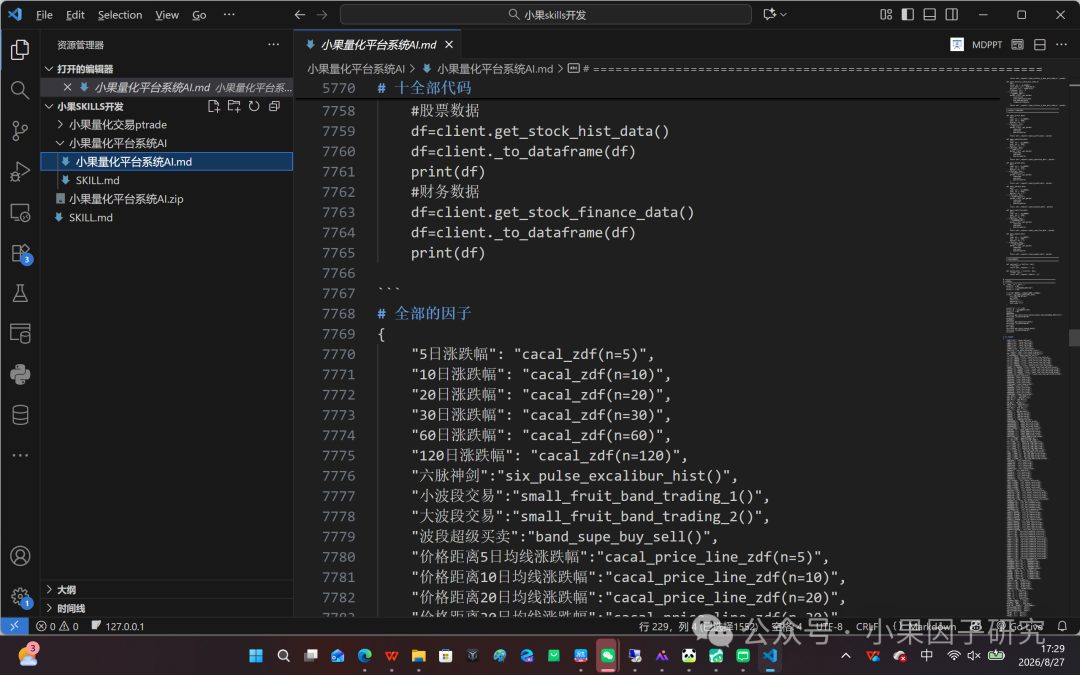
Task: Toggle bottom panel visibility
Action: coord(930,14)
